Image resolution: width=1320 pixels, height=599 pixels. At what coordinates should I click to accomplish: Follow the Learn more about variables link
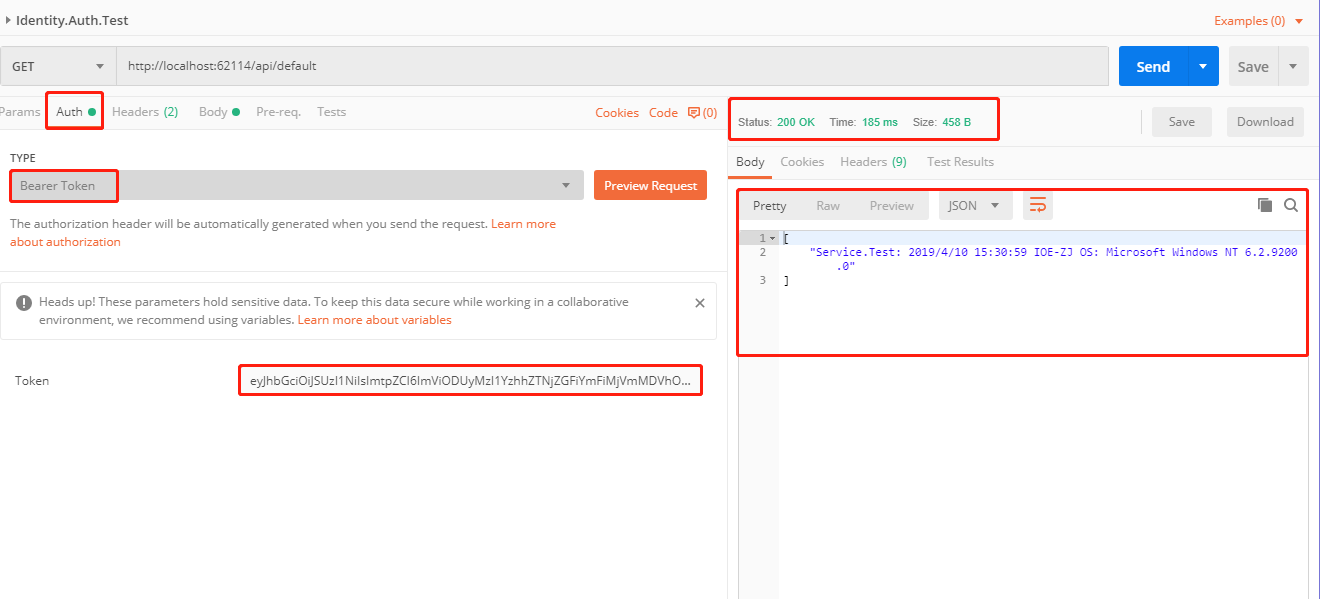(x=375, y=320)
